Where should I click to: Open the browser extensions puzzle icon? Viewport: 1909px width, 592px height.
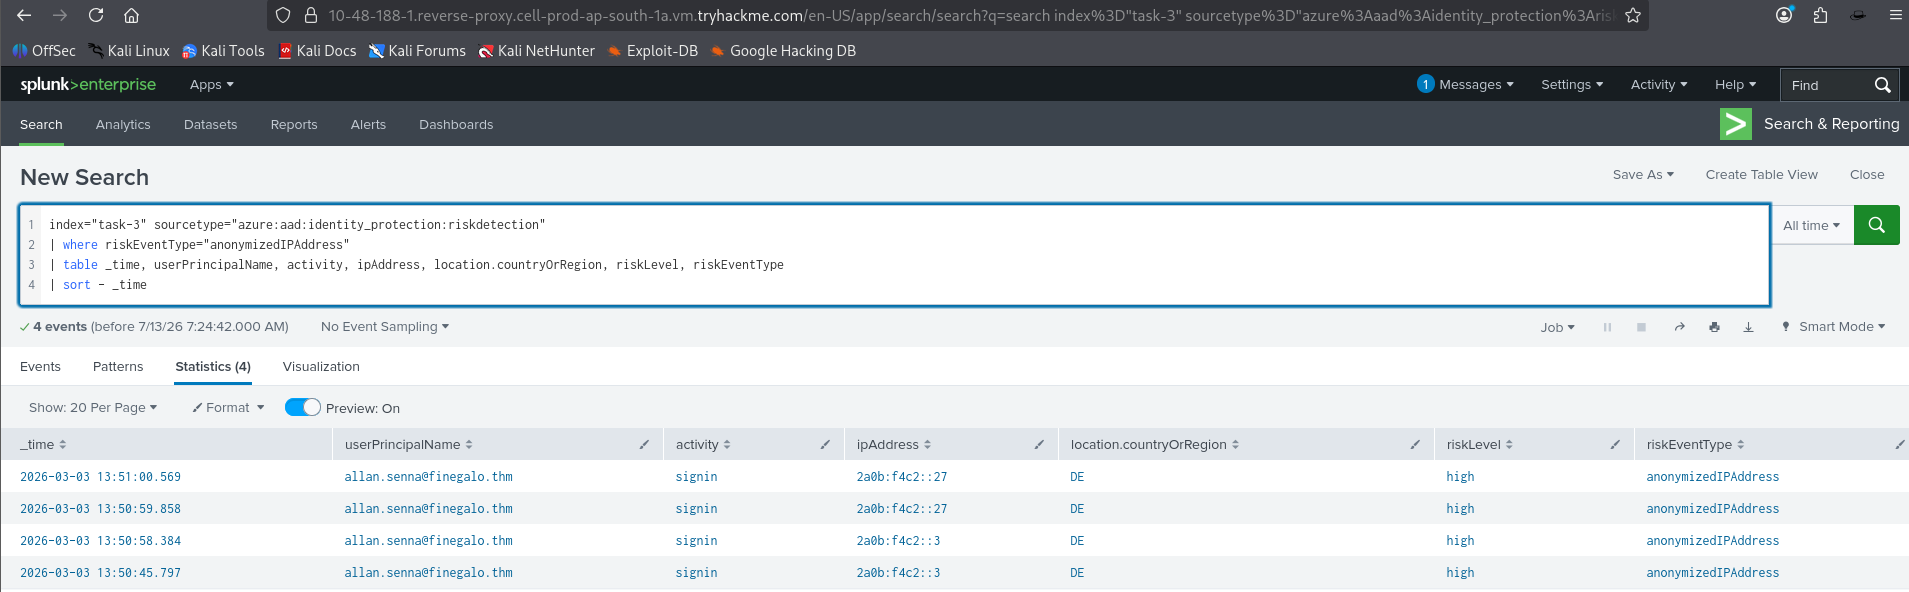coord(1820,15)
